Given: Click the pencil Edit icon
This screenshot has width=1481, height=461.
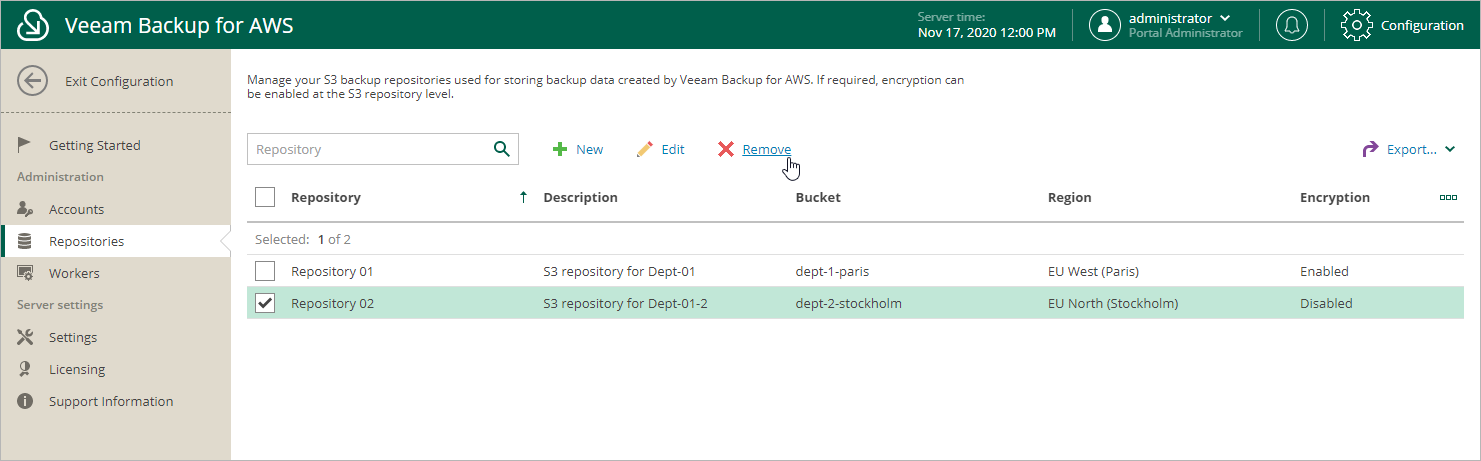Looking at the screenshot, I should [x=645, y=149].
